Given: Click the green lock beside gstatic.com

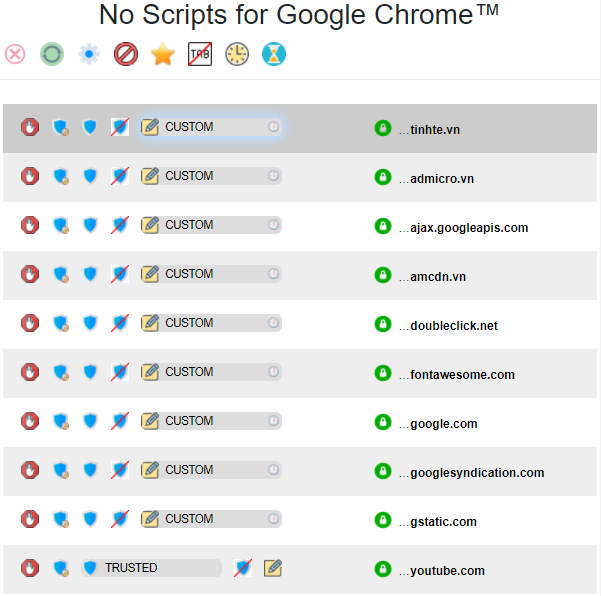Looking at the screenshot, I should pos(382,520).
